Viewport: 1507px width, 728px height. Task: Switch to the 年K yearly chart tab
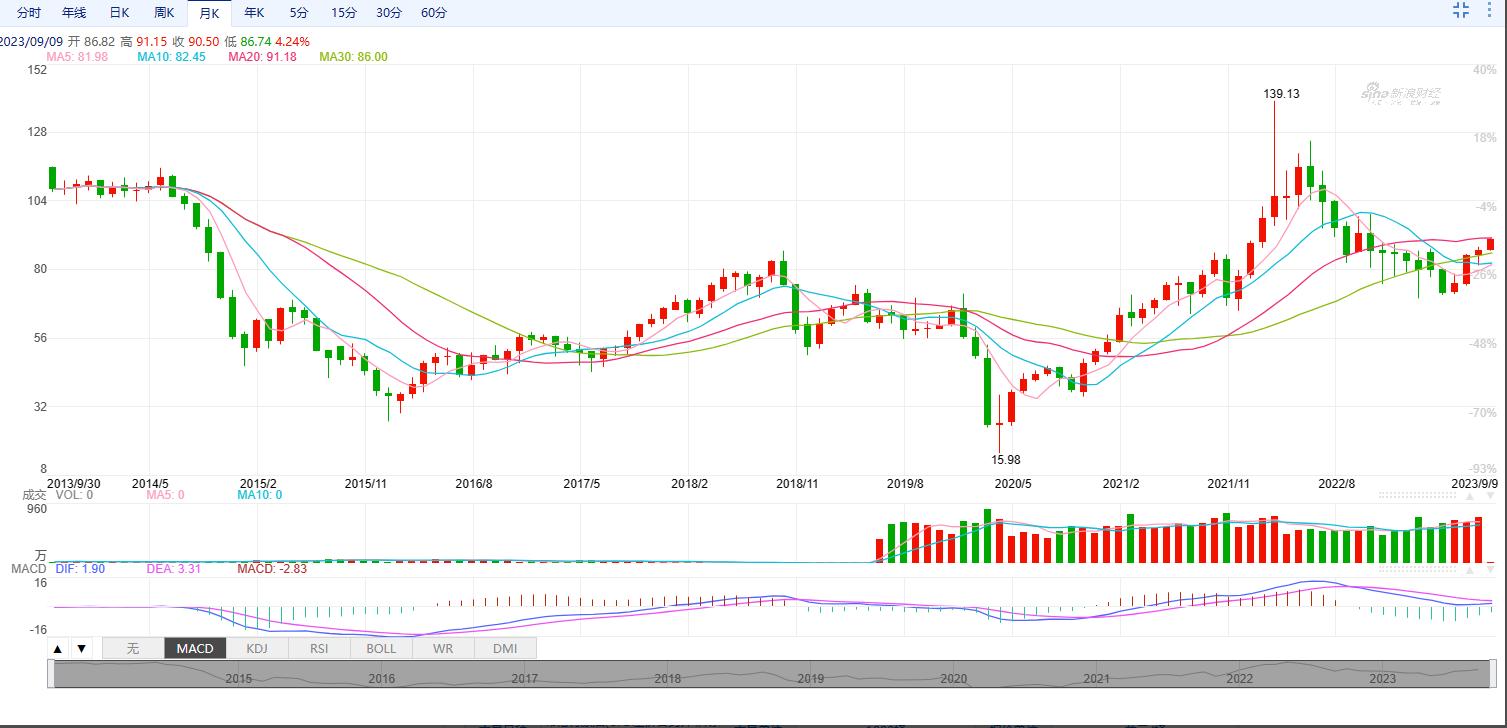254,13
